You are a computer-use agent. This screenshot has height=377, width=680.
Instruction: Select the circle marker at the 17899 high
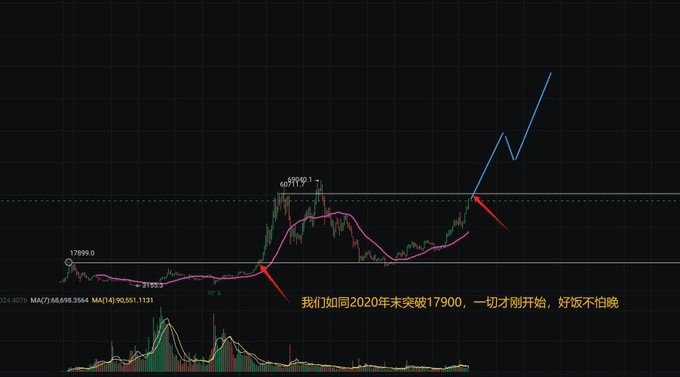click(69, 262)
